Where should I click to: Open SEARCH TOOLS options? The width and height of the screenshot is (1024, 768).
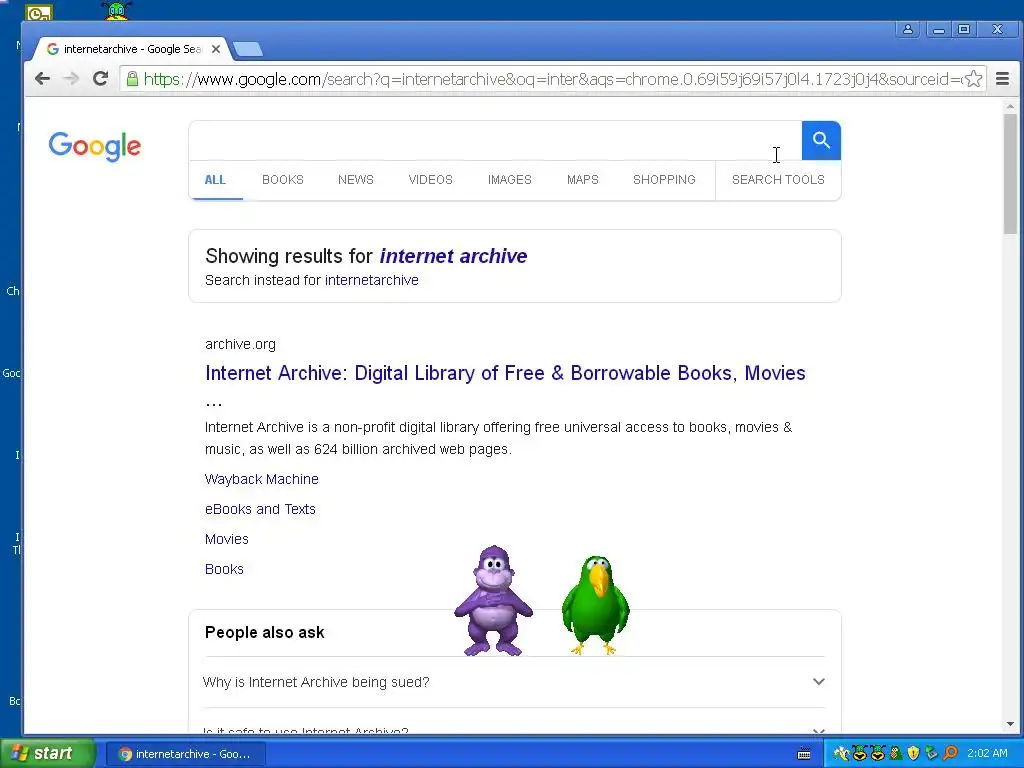point(778,180)
